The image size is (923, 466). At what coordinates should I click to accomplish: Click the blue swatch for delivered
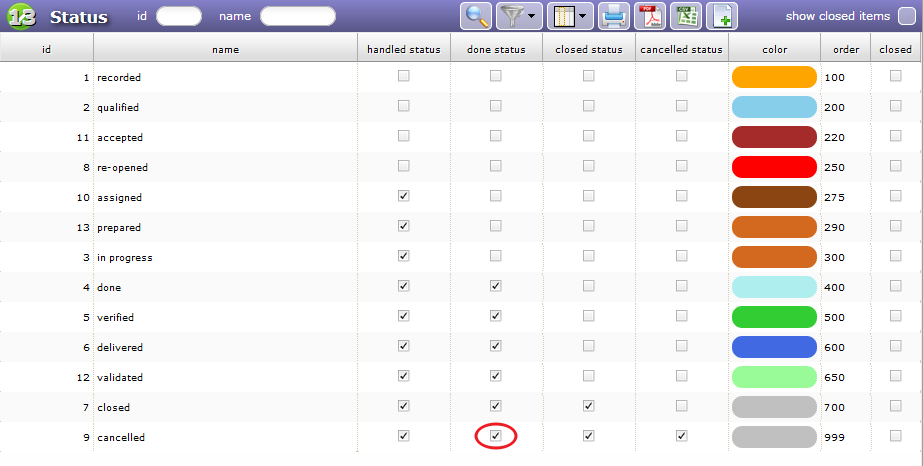point(775,347)
